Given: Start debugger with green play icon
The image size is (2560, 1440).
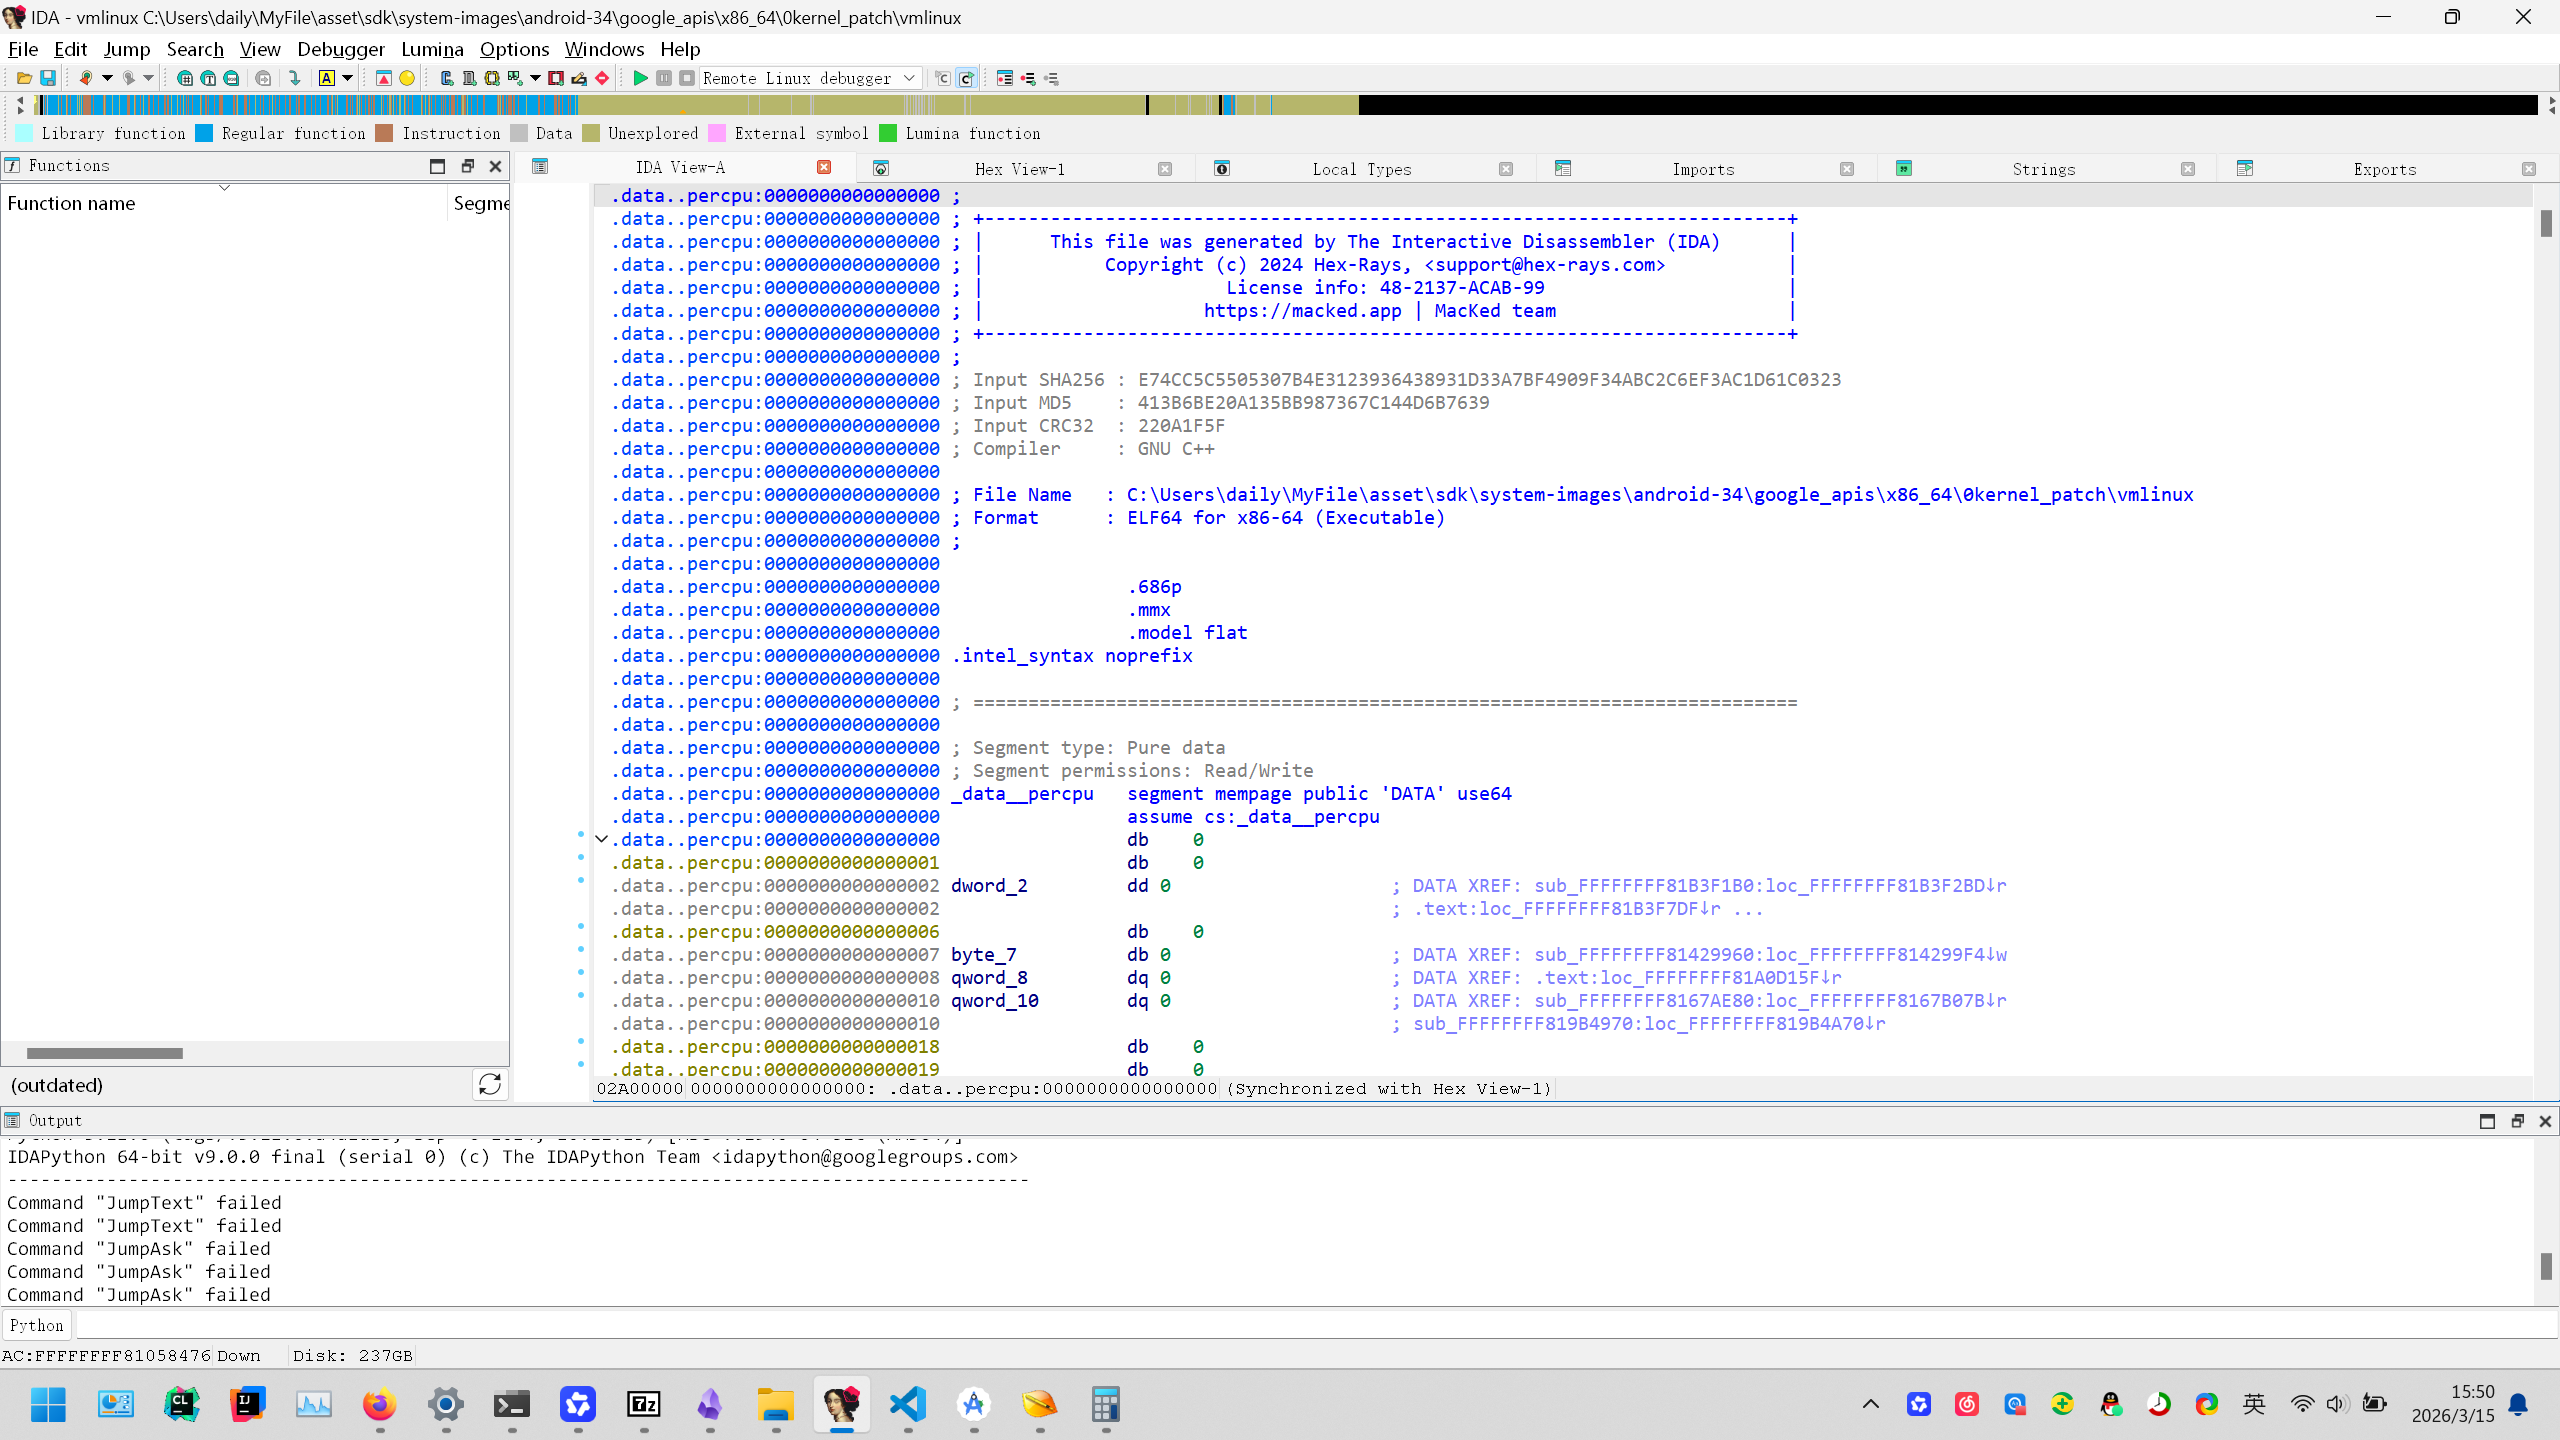Looking at the screenshot, I should point(640,78).
